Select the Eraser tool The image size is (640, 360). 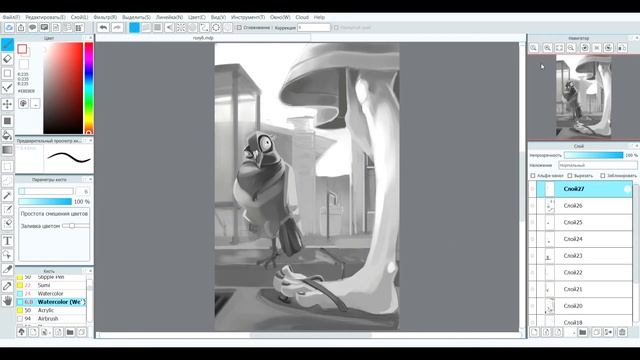click(7, 59)
